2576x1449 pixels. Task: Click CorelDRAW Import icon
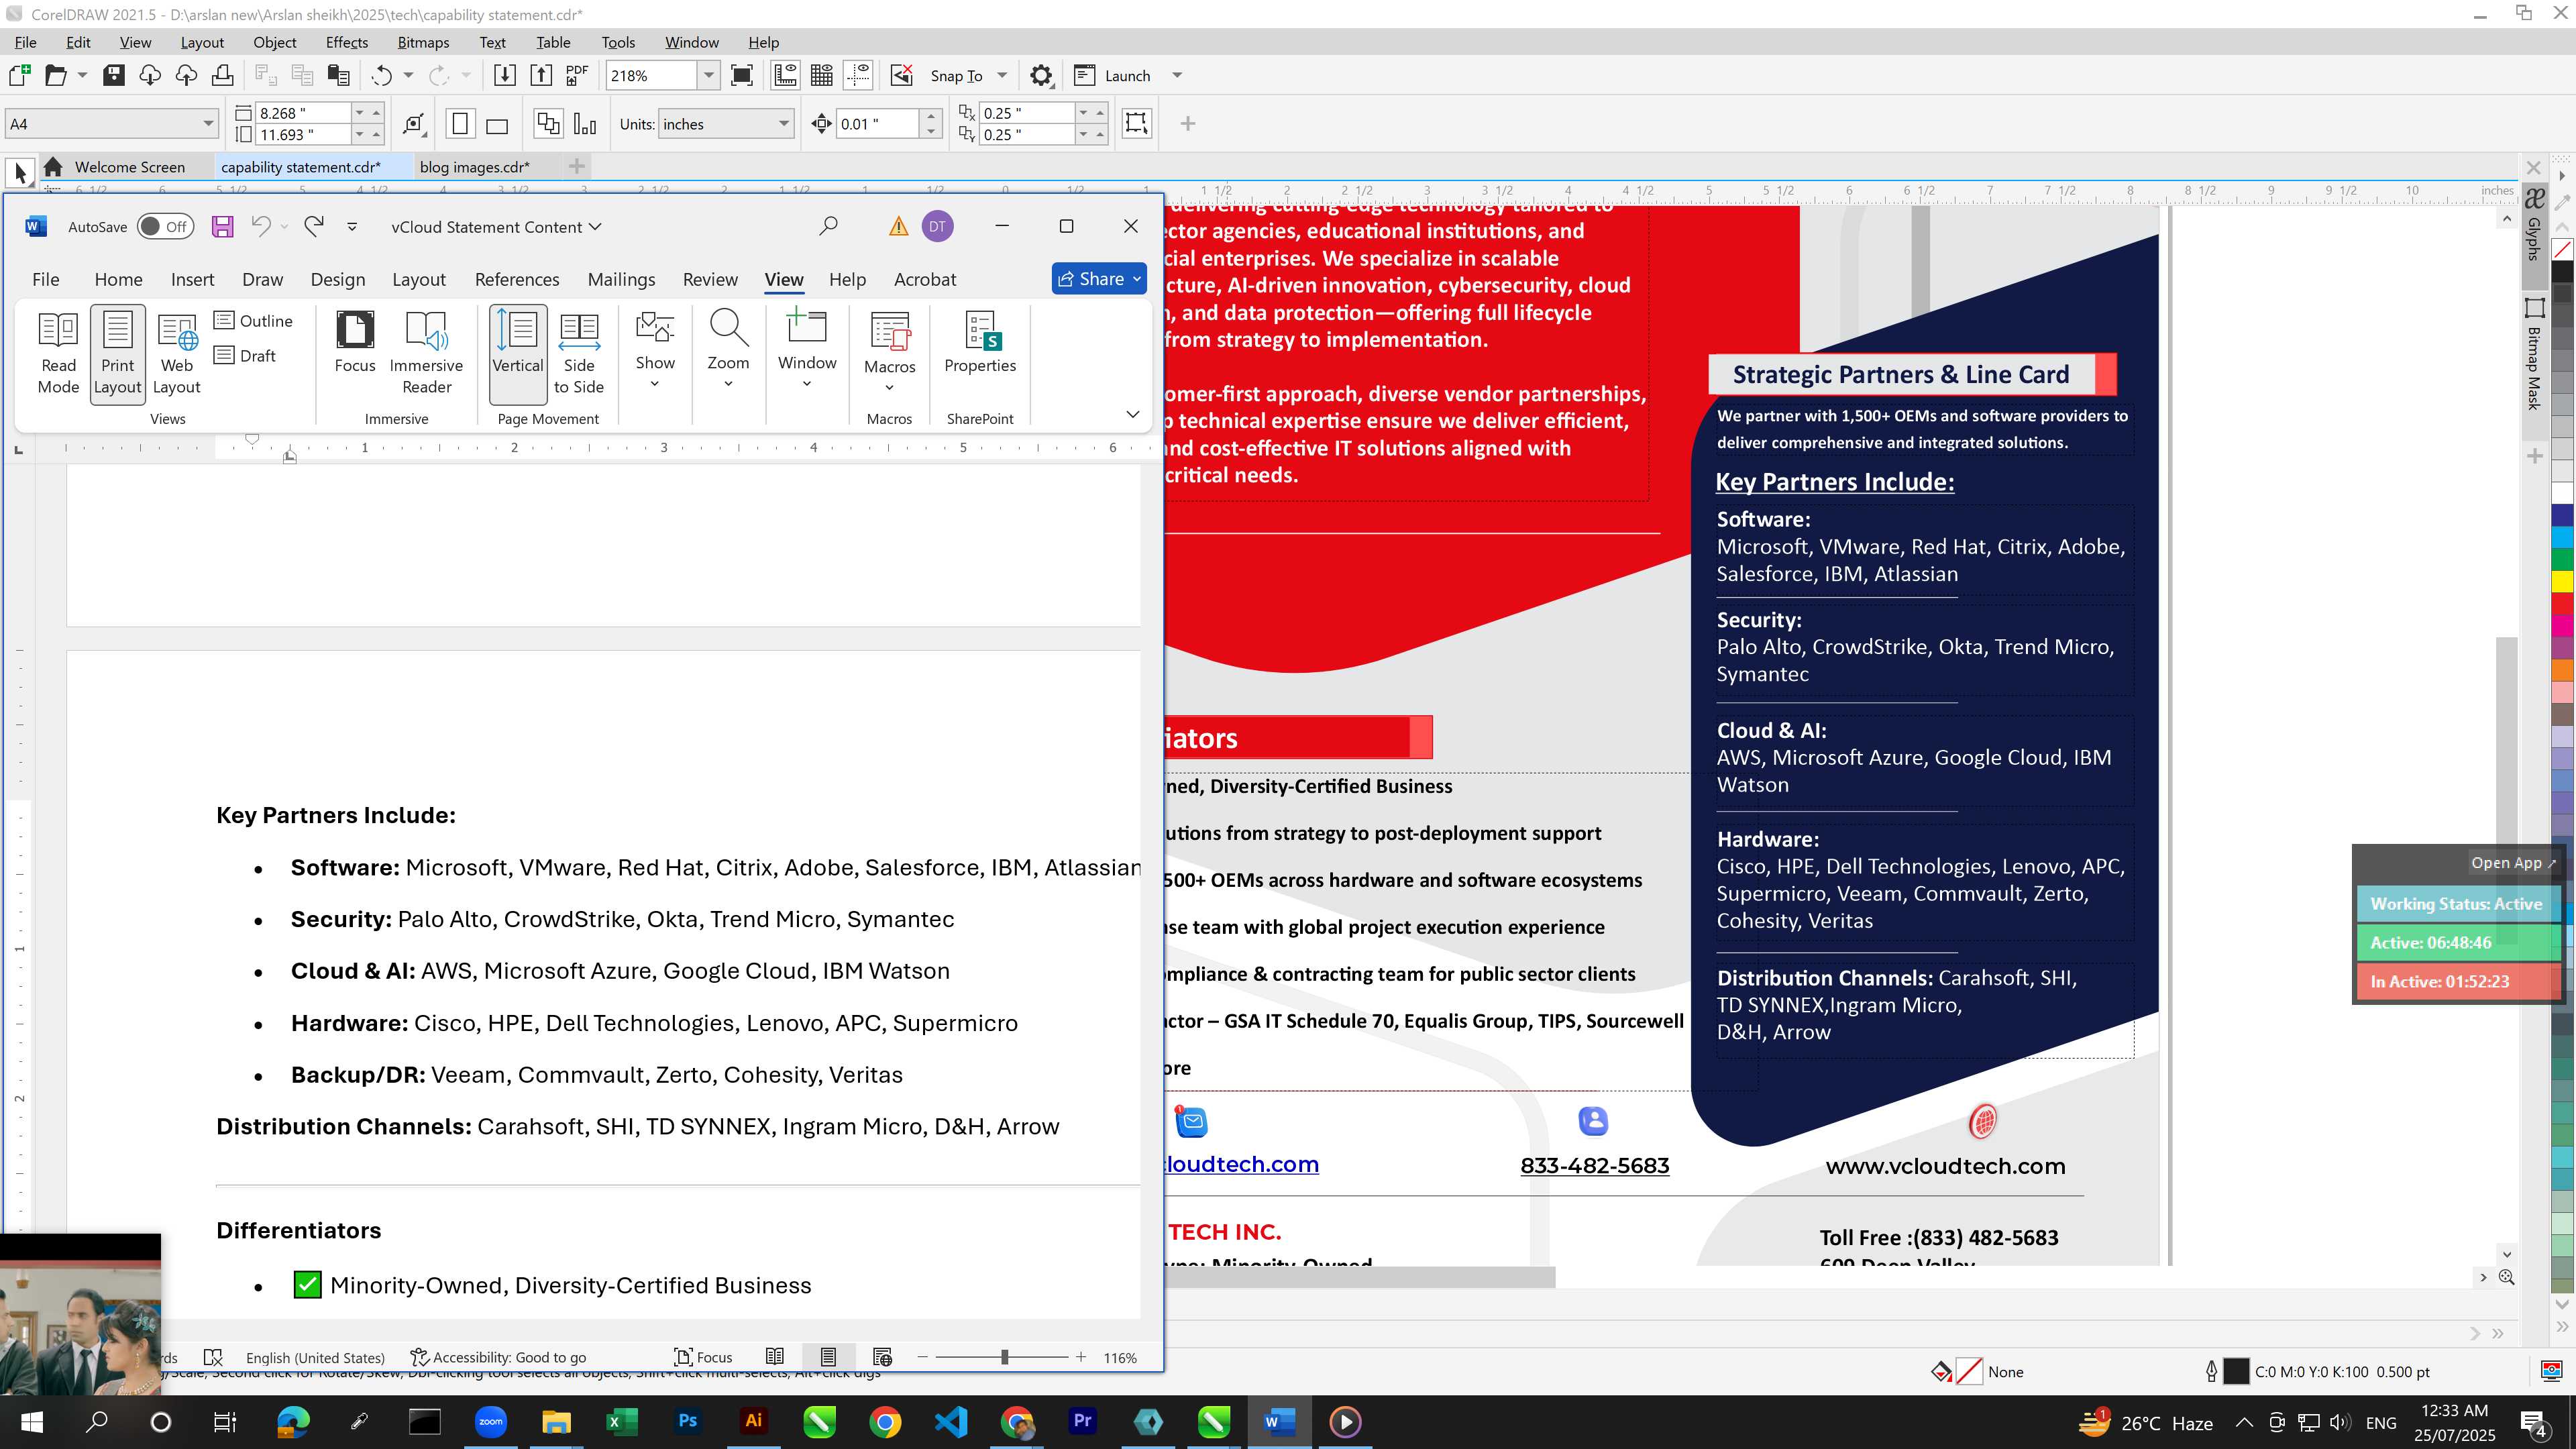(x=505, y=75)
